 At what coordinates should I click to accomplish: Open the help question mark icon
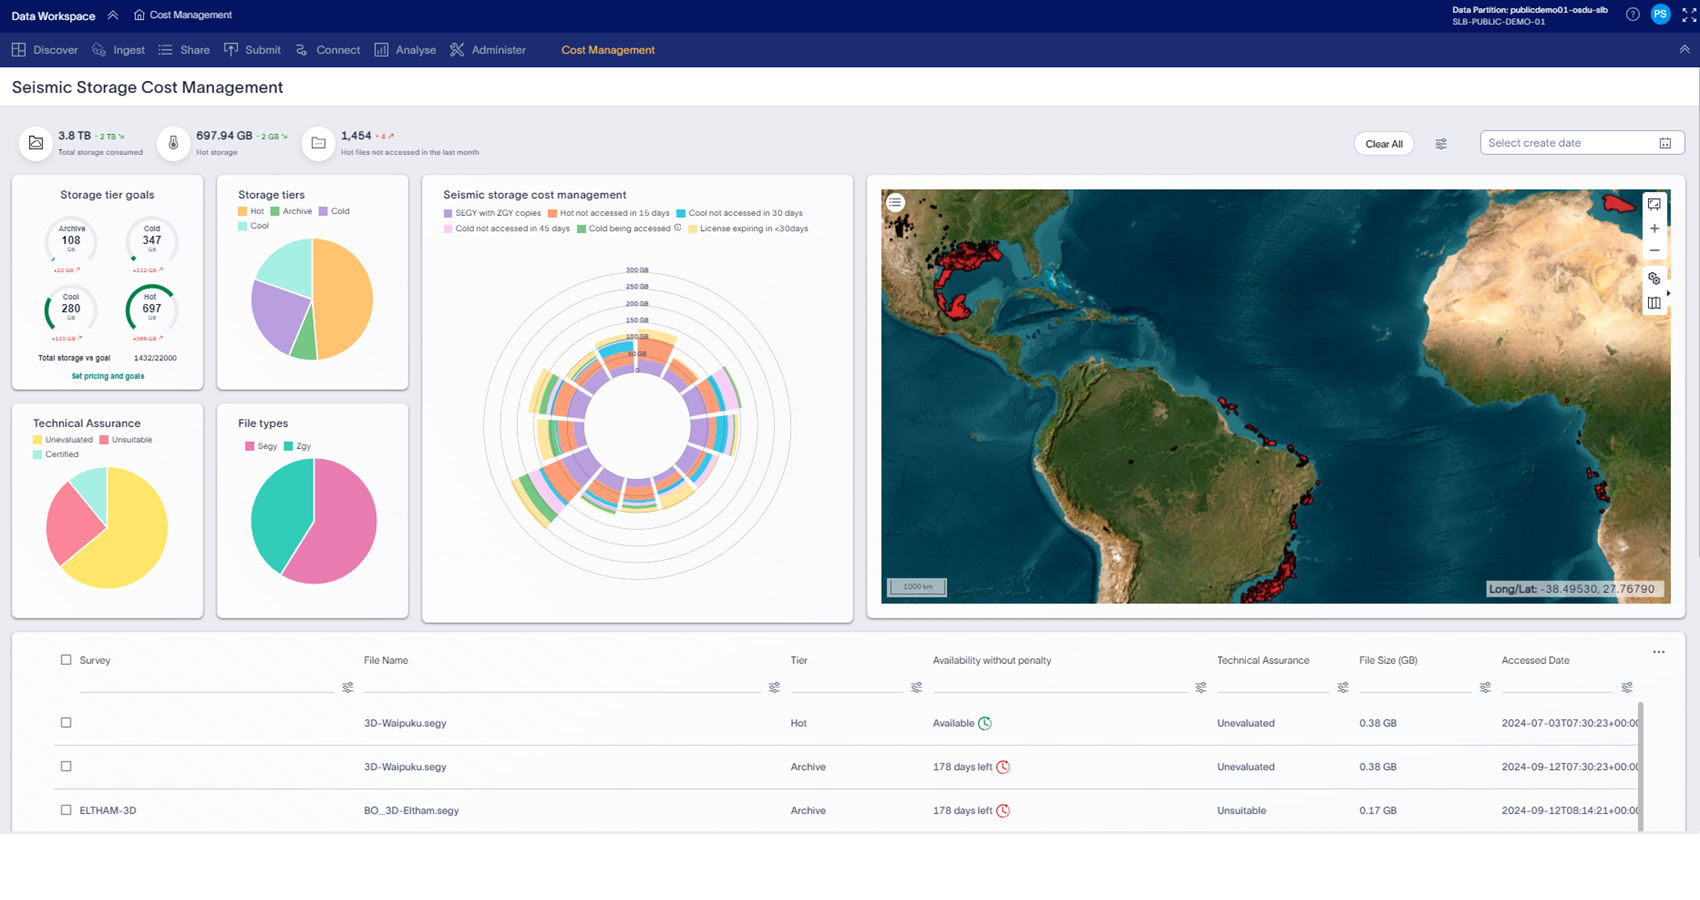click(1632, 15)
